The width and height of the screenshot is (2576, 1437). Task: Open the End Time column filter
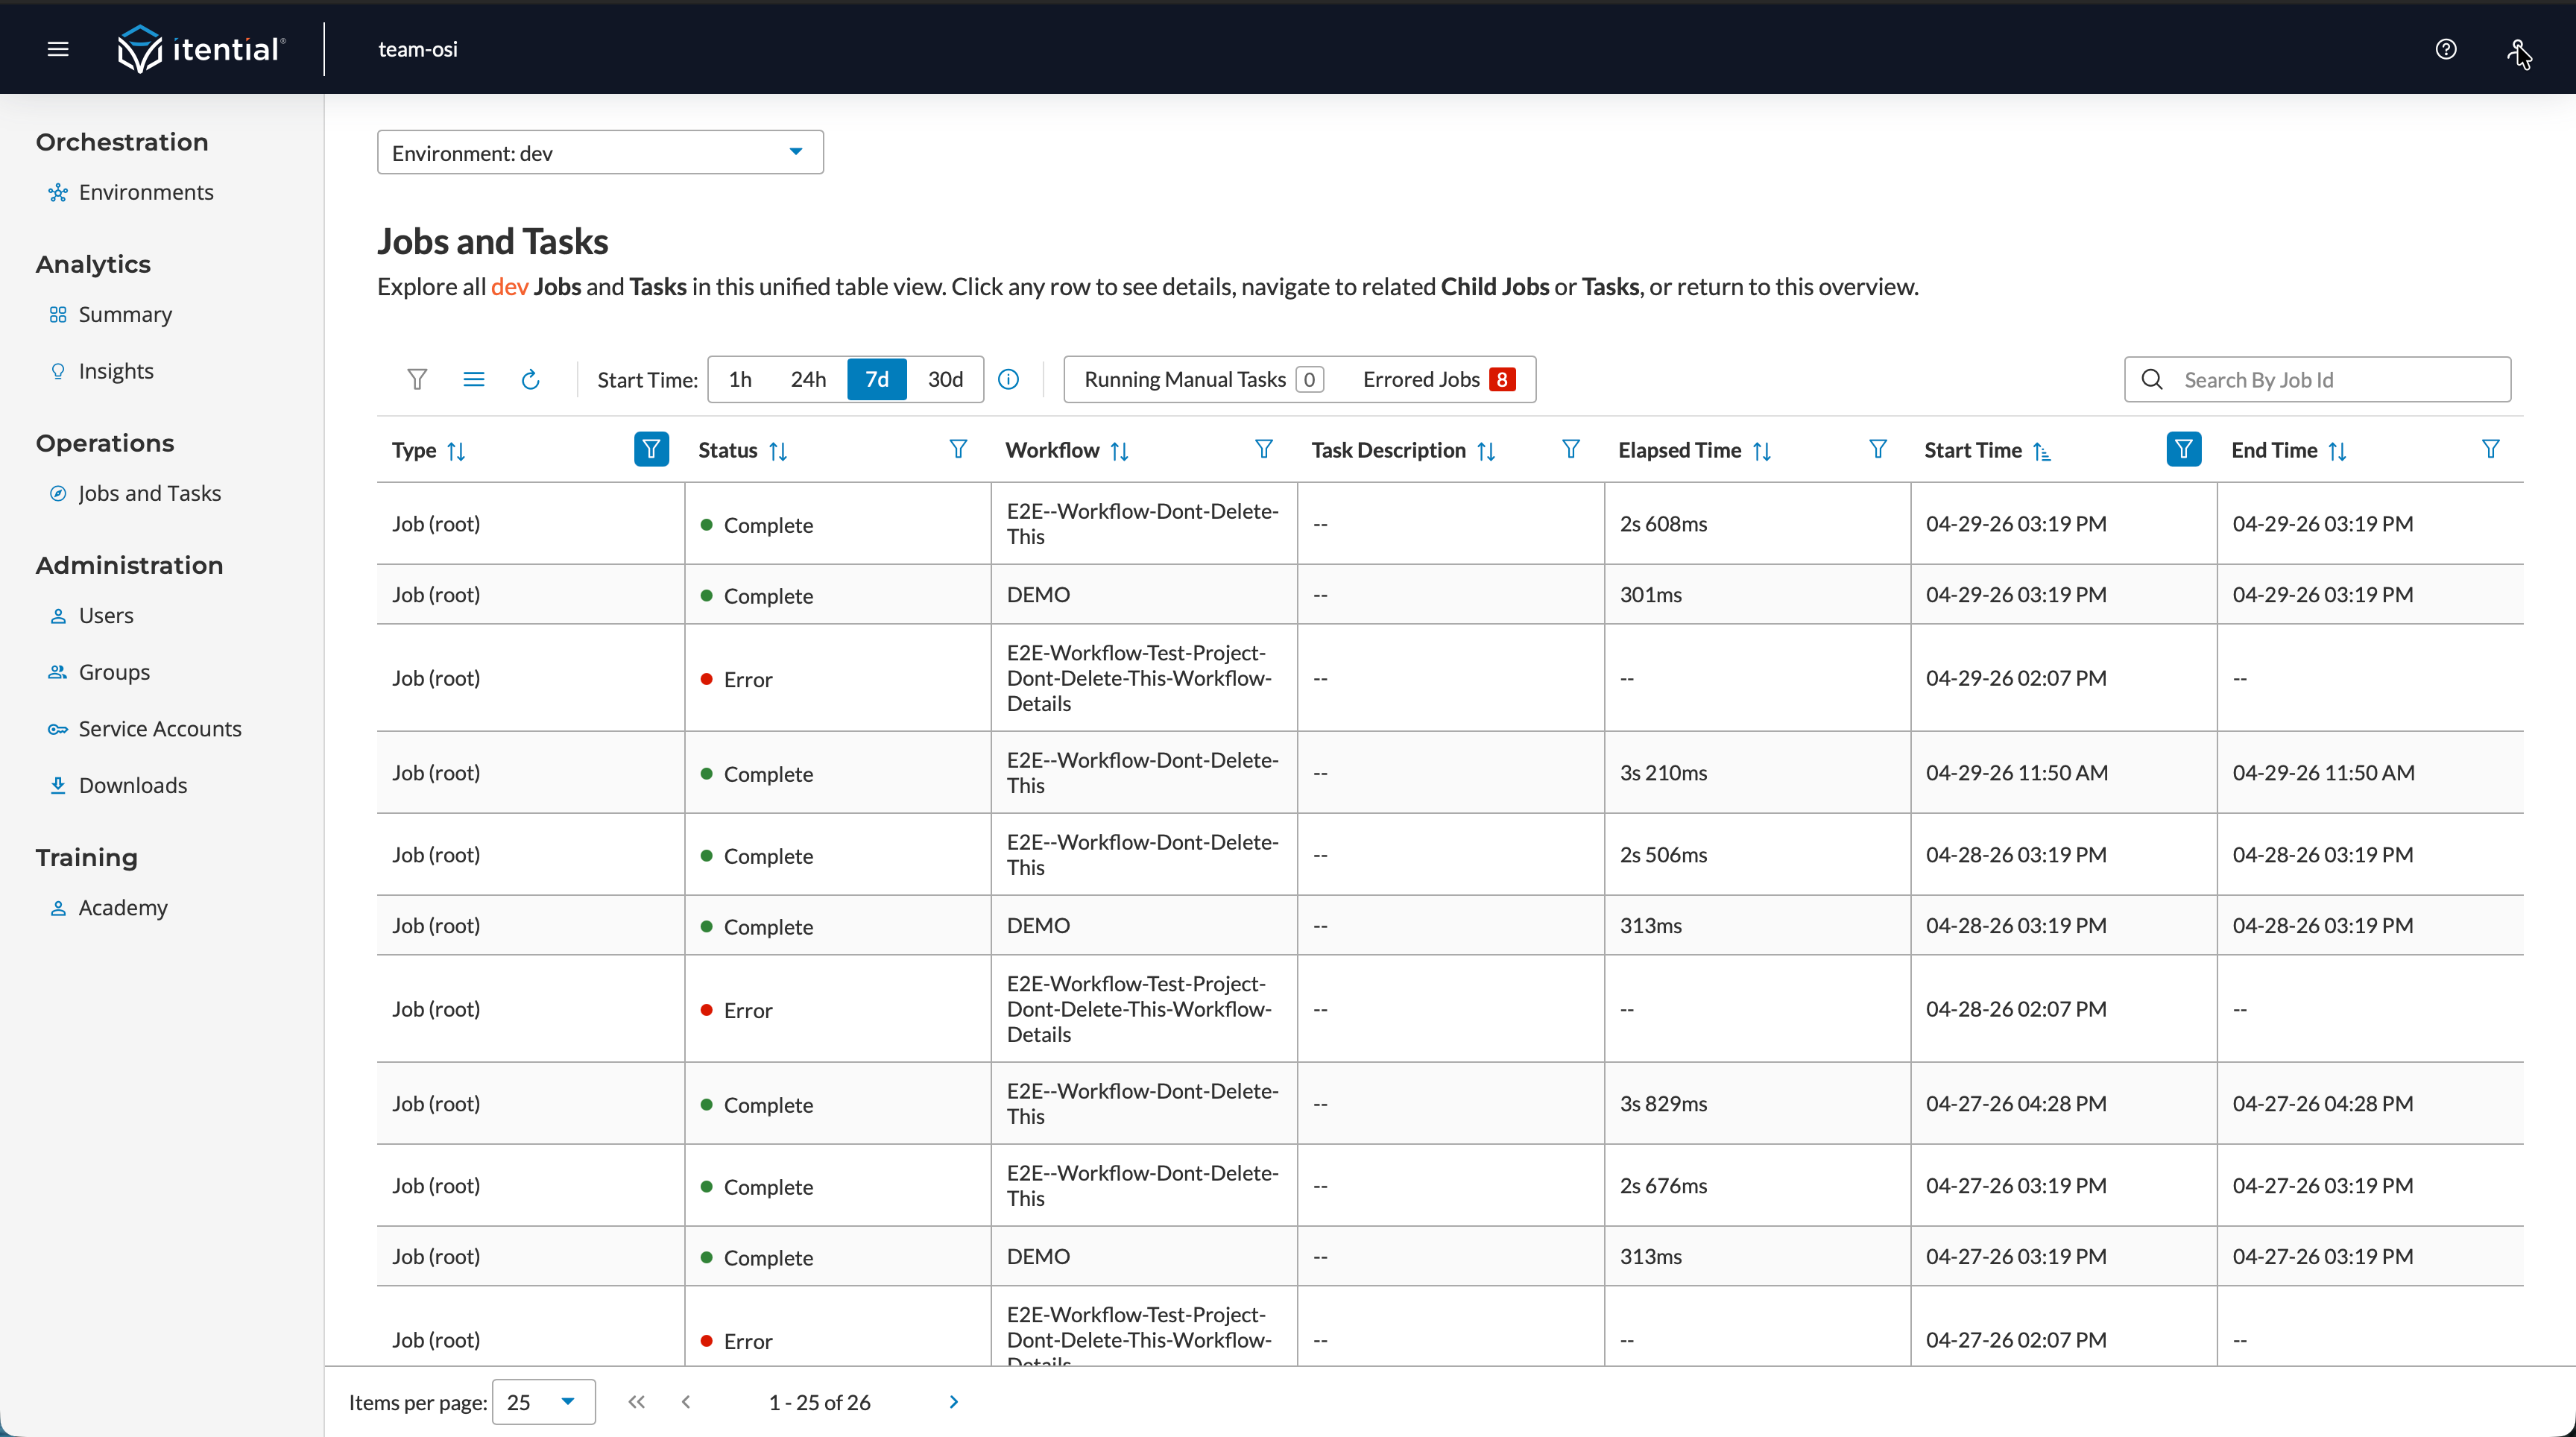(2491, 449)
